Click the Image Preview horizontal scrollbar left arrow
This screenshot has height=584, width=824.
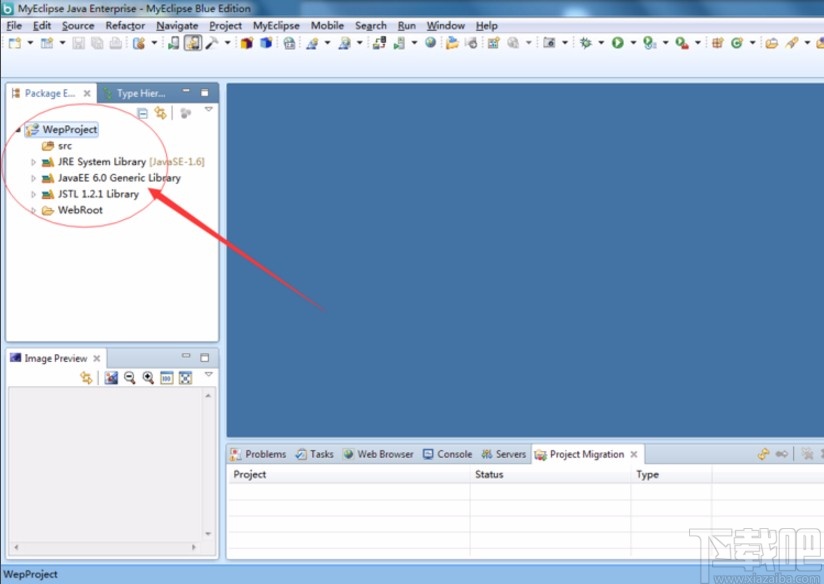click(16, 548)
